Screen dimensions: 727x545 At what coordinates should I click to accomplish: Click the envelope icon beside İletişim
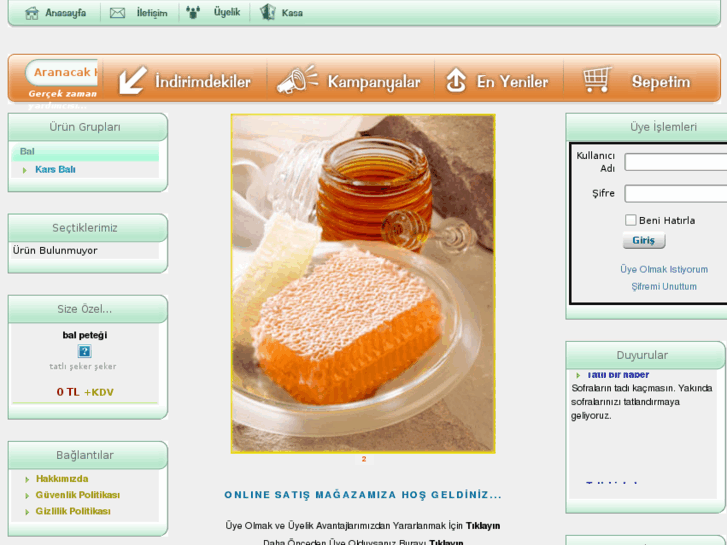(117, 13)
